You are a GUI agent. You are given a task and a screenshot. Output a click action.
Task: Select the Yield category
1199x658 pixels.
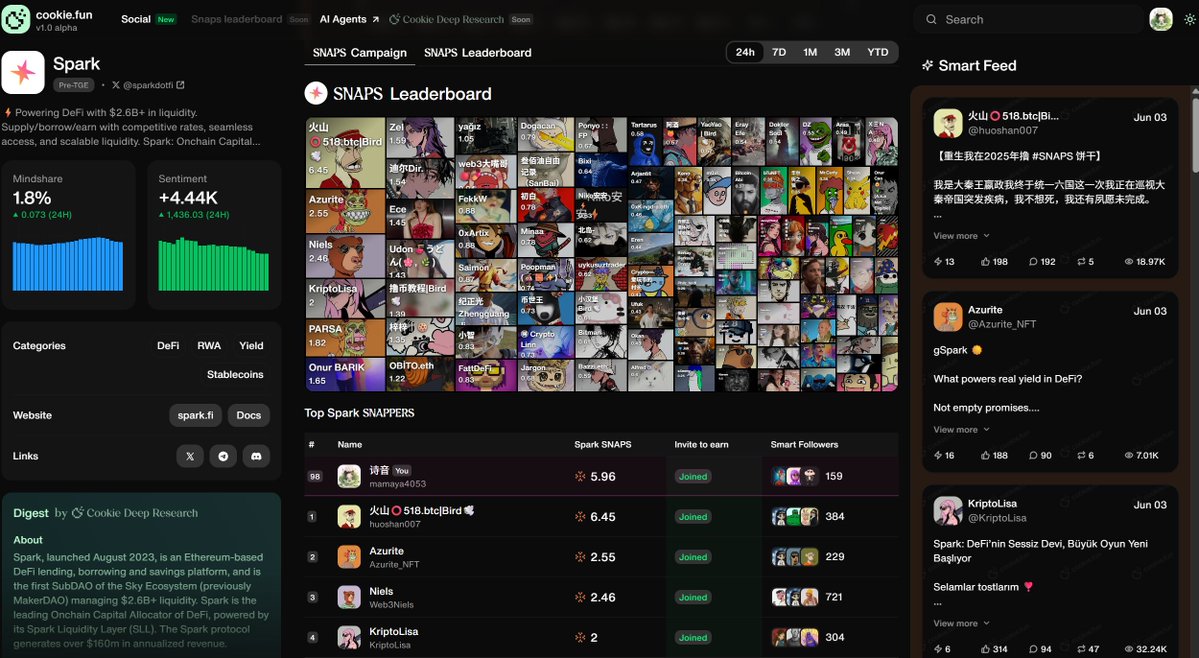pyautogui.click(x=251, y=346)
